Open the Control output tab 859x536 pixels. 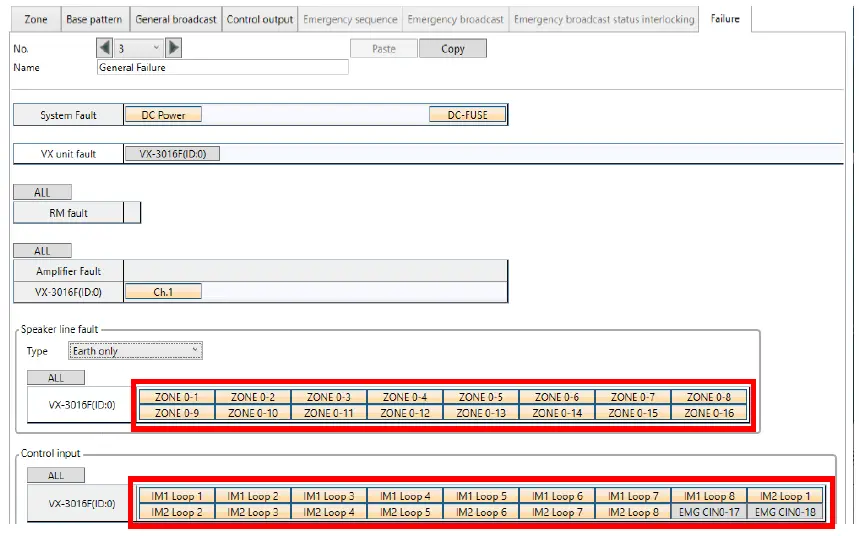click(260, 19)
